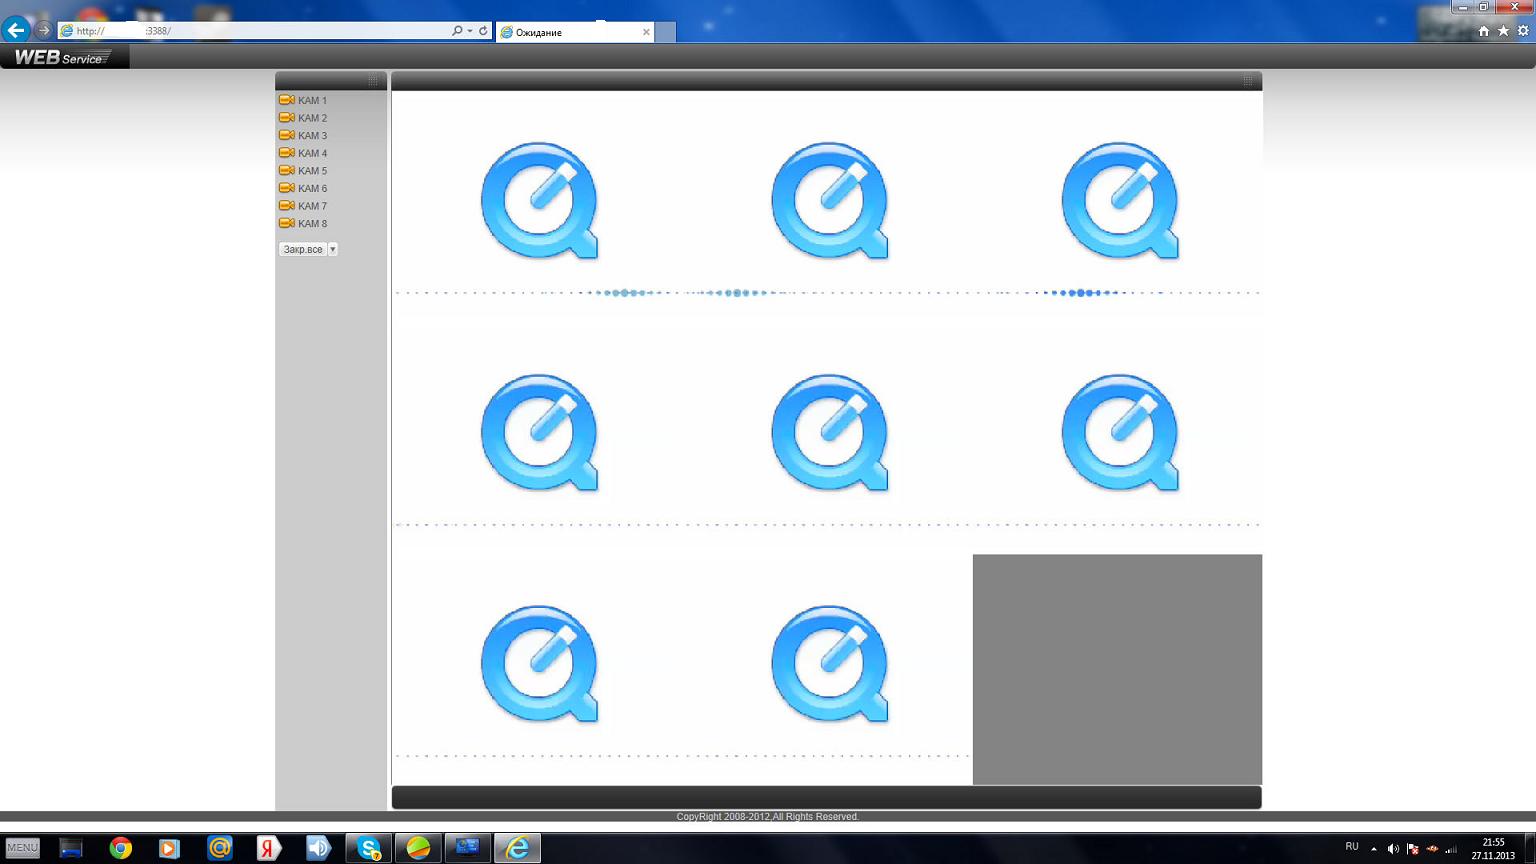Open the orange-green ball app on taskbar

click(418, 848)
